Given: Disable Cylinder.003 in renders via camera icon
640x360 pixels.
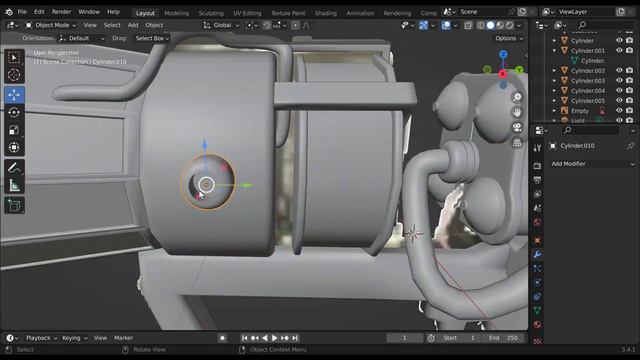Looking at the screenshot, I should 629,80.
